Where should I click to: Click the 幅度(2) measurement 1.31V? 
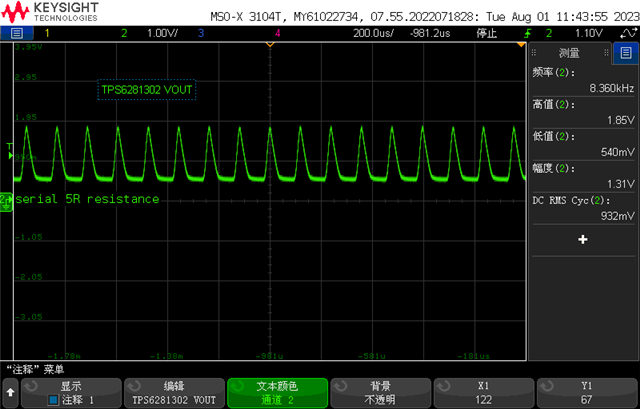pyautogui.click(x=583, y=176)
